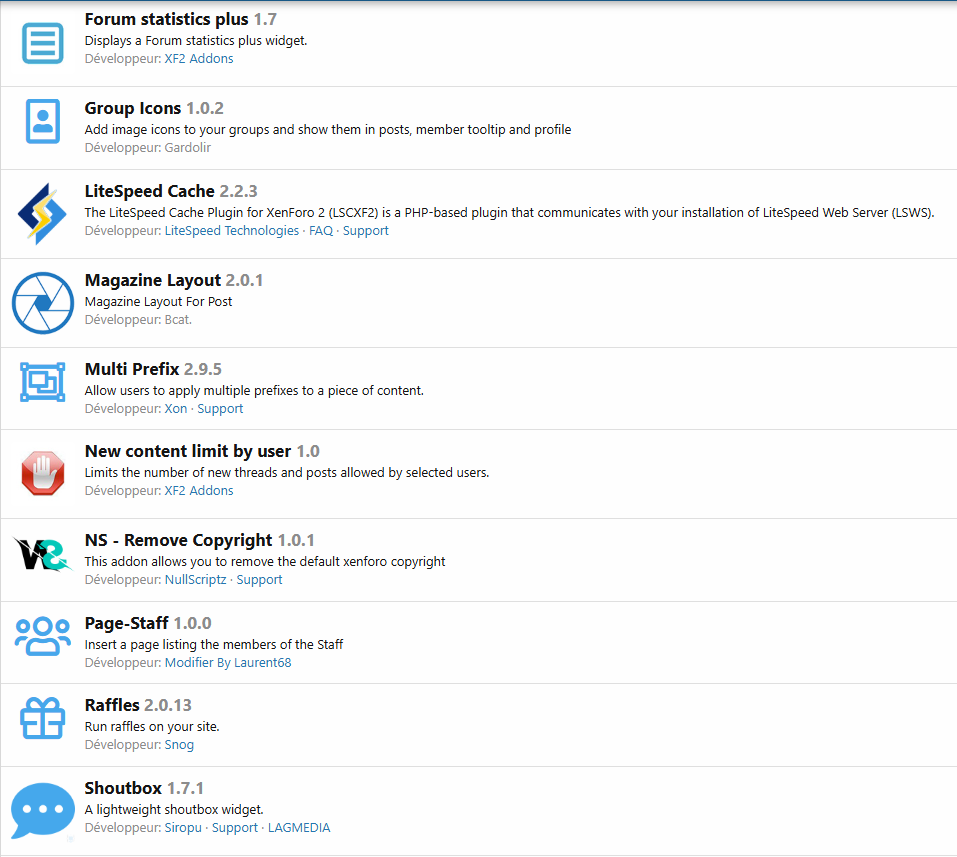Open the Multi Prefix Support link

pyautogui.click(x=220, y=409)
